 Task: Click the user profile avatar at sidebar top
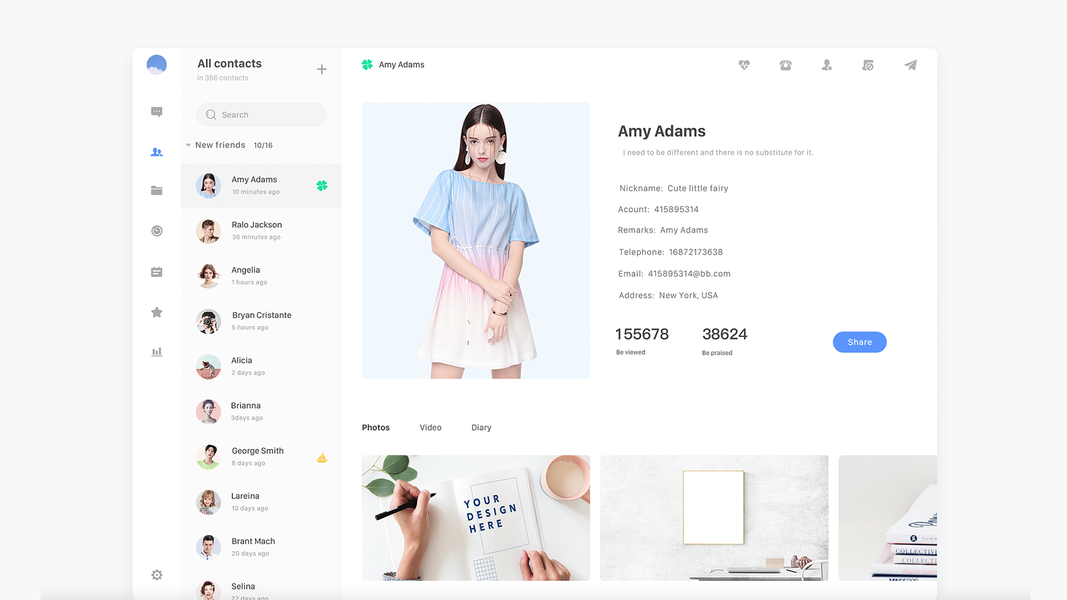(x=157, y=65)
